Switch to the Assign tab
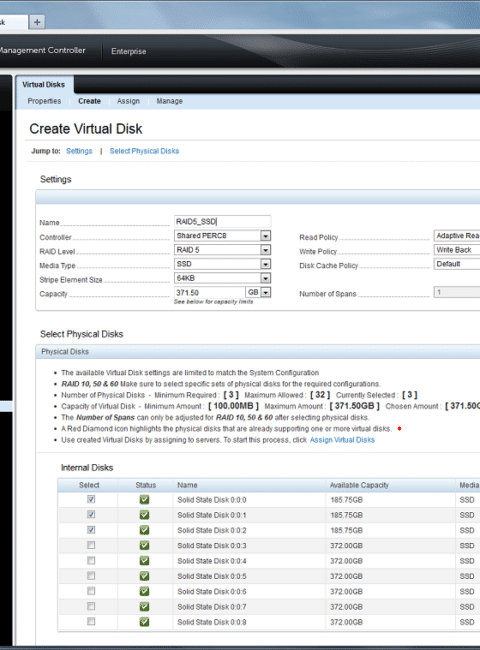 point(128,101)
